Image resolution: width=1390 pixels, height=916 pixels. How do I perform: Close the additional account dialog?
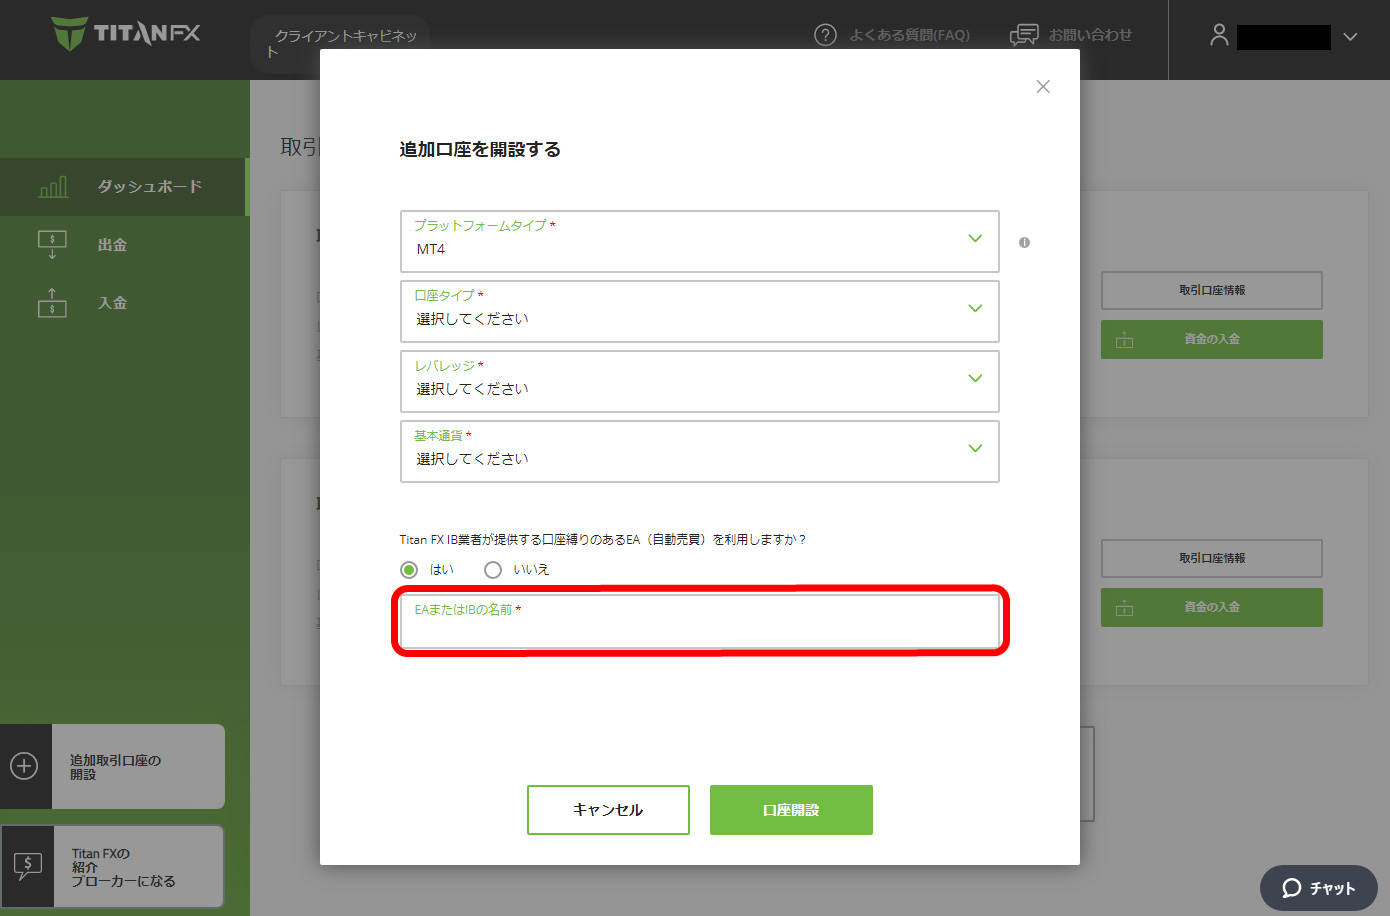pos(1043,87)
